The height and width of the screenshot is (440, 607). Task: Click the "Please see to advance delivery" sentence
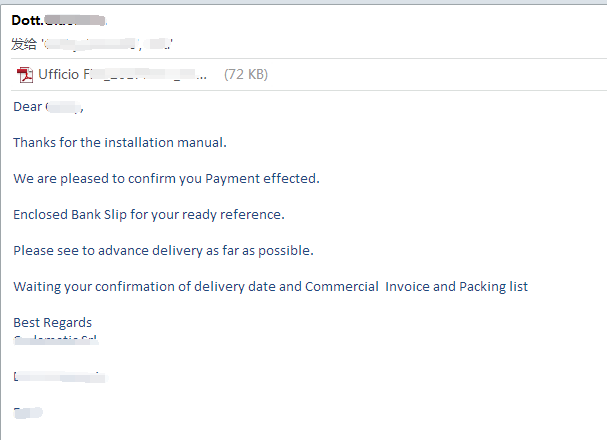point(163,250)
